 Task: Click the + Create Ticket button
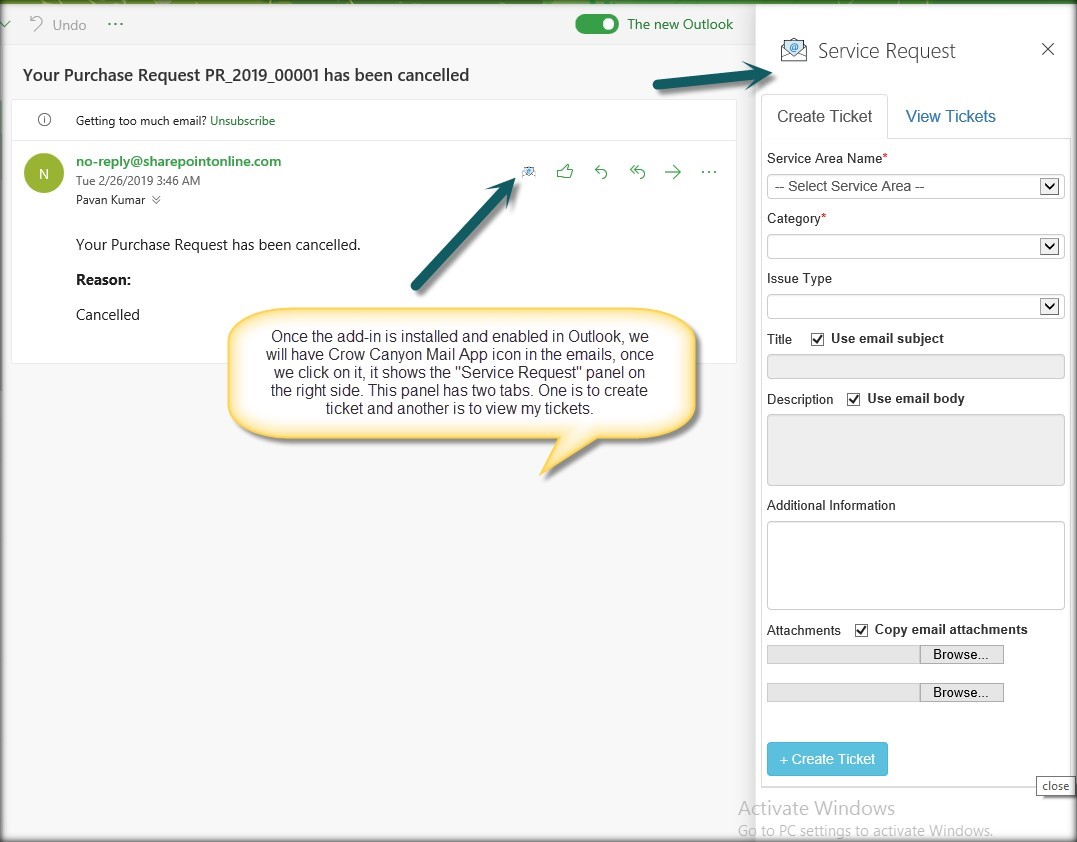pos(827,759)
